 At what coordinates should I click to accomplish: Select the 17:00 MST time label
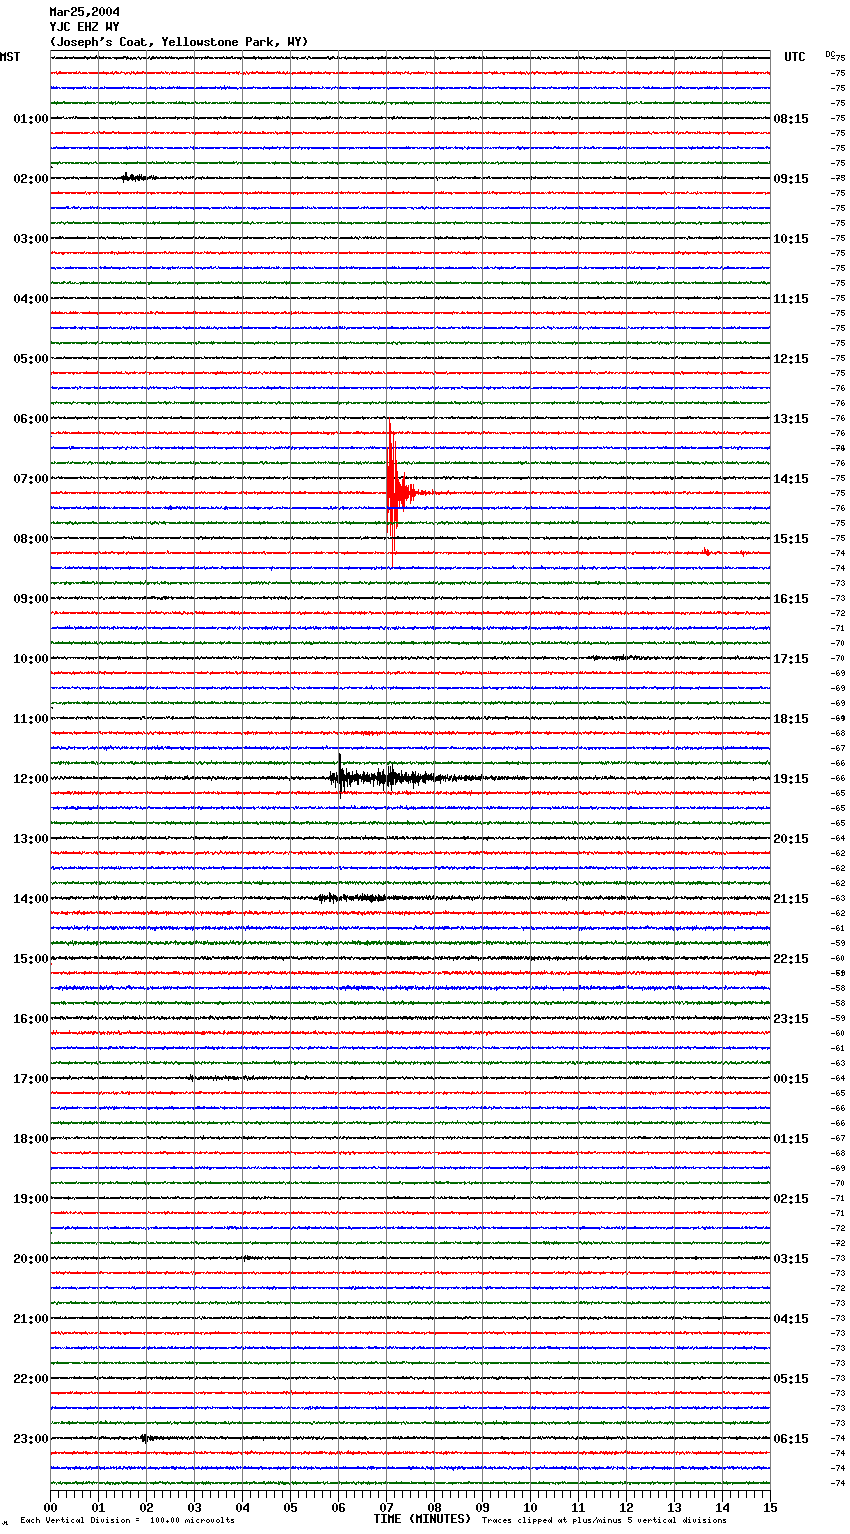pos(31,1079)
